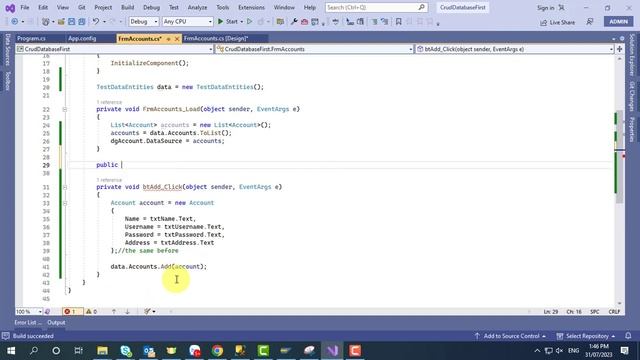Open Google Chrome from the taskbar

217,351
